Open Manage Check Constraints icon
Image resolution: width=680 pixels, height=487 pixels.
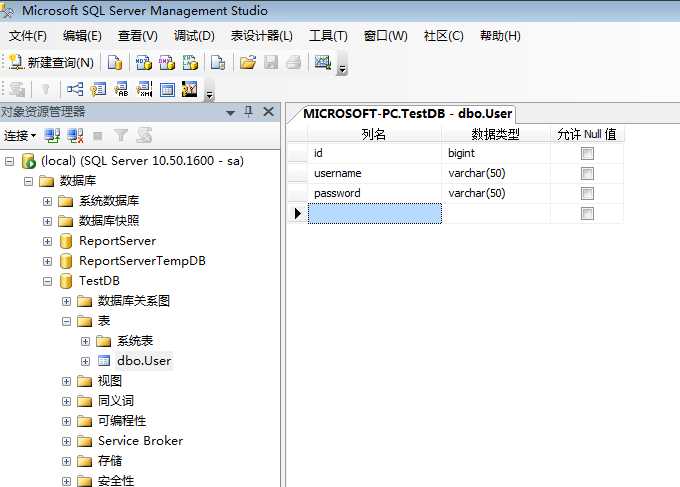tap(167, 90)
